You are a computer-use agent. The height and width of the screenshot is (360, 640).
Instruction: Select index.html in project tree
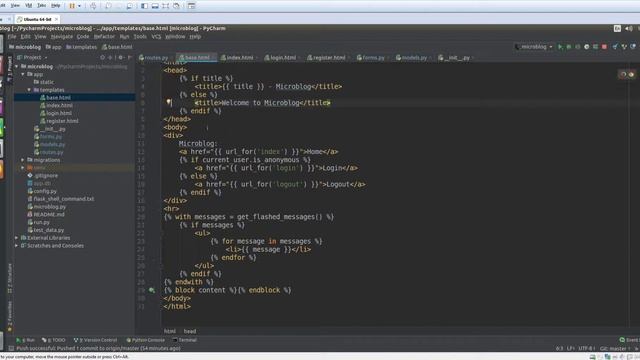point(56,105)
